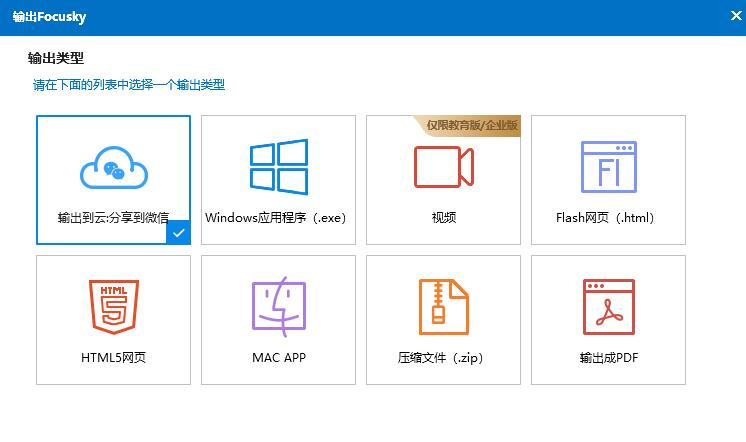Click the 仅限教育版/企业版 ribbon badge
Image resolution: width=746 pixels, height=442 pixels.
coord(468,126)
